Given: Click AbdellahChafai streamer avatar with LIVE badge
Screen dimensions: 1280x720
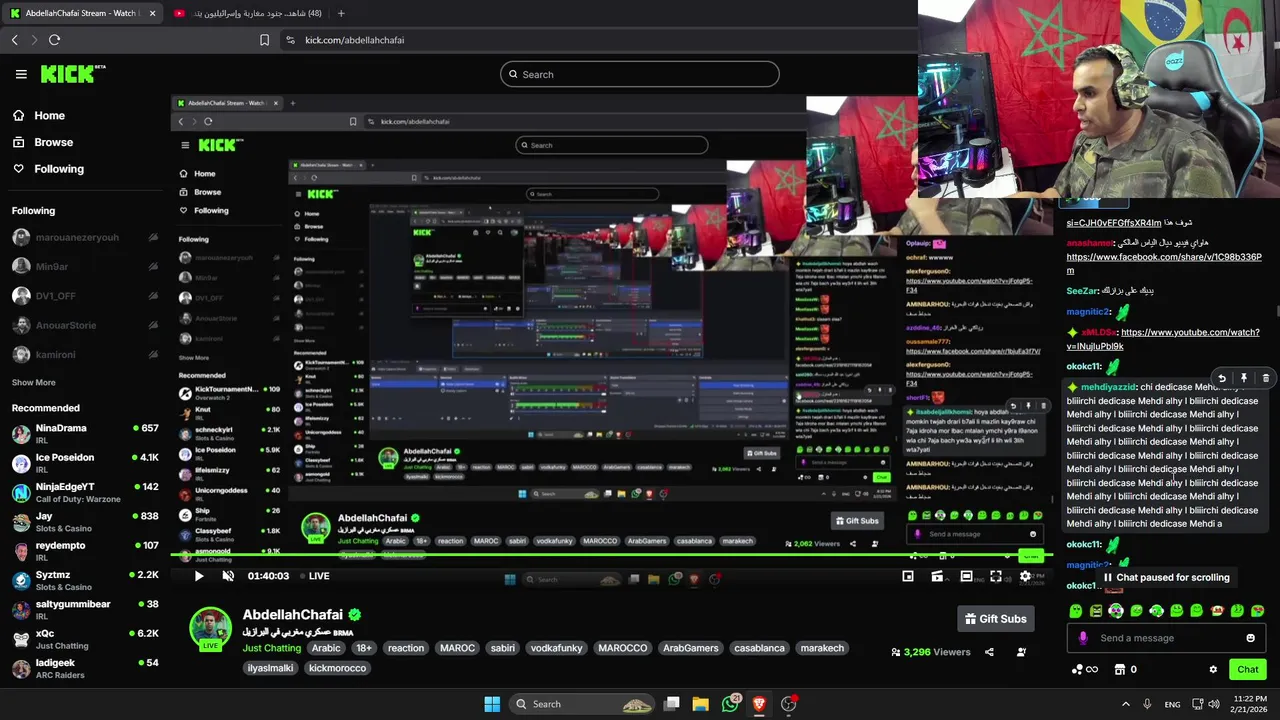Looking at the screenshot, I should 210,628.
